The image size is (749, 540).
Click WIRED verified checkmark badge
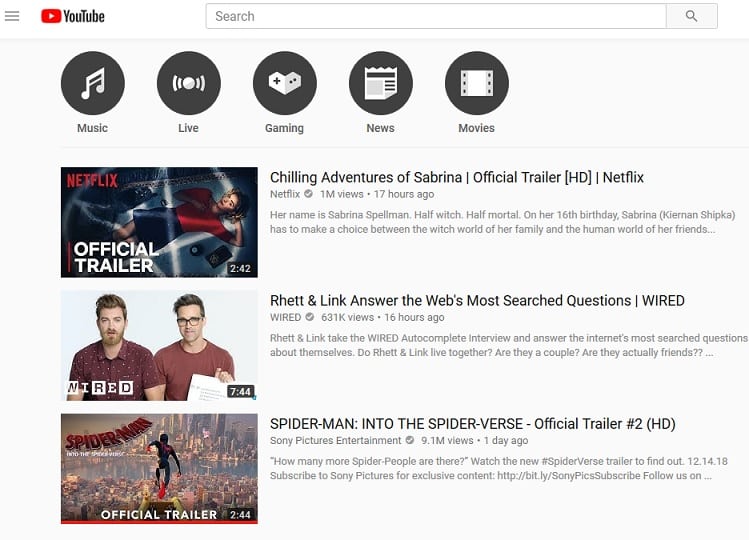pos(310,317)
